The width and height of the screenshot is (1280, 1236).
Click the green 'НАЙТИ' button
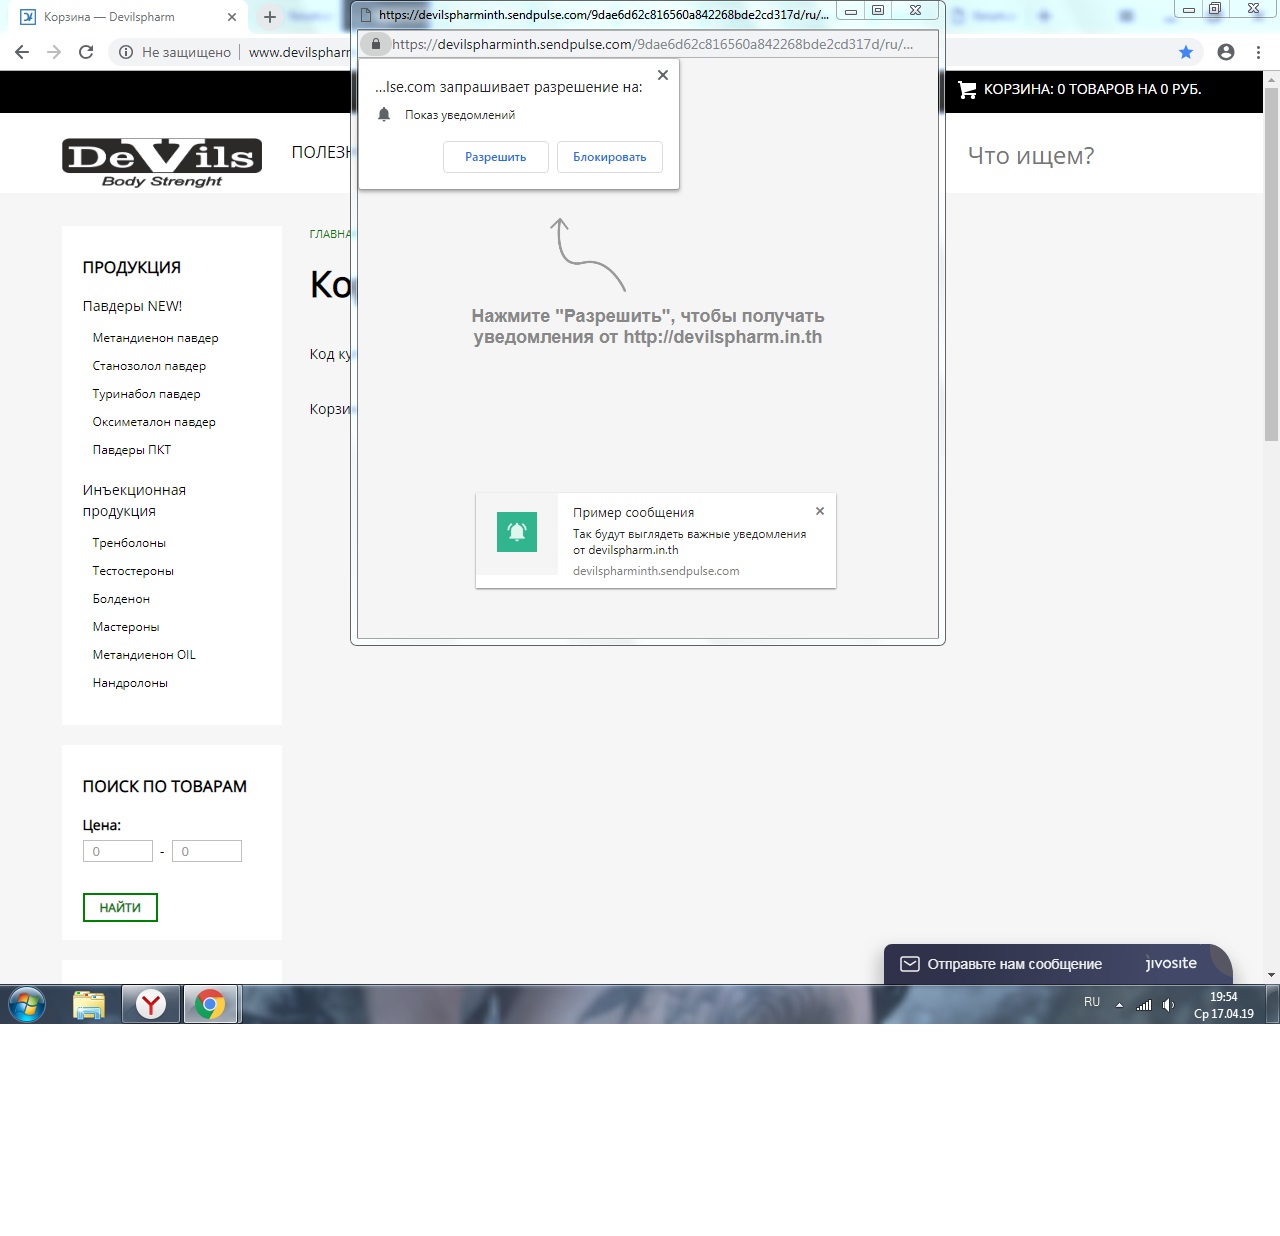point(120,907)
